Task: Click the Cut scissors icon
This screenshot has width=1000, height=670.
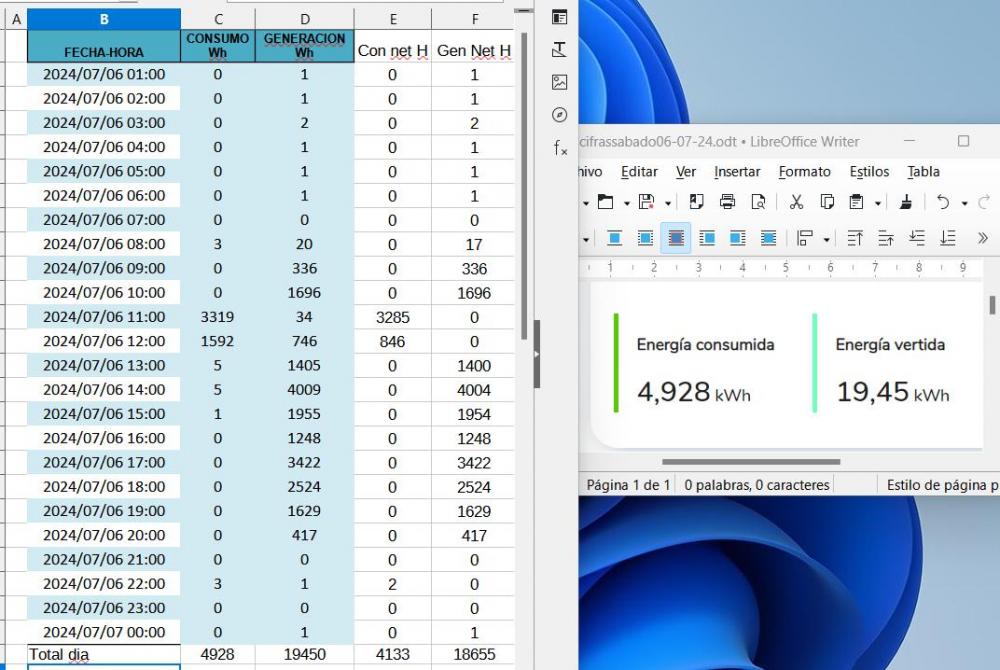Action: click(x=796, y=202)
